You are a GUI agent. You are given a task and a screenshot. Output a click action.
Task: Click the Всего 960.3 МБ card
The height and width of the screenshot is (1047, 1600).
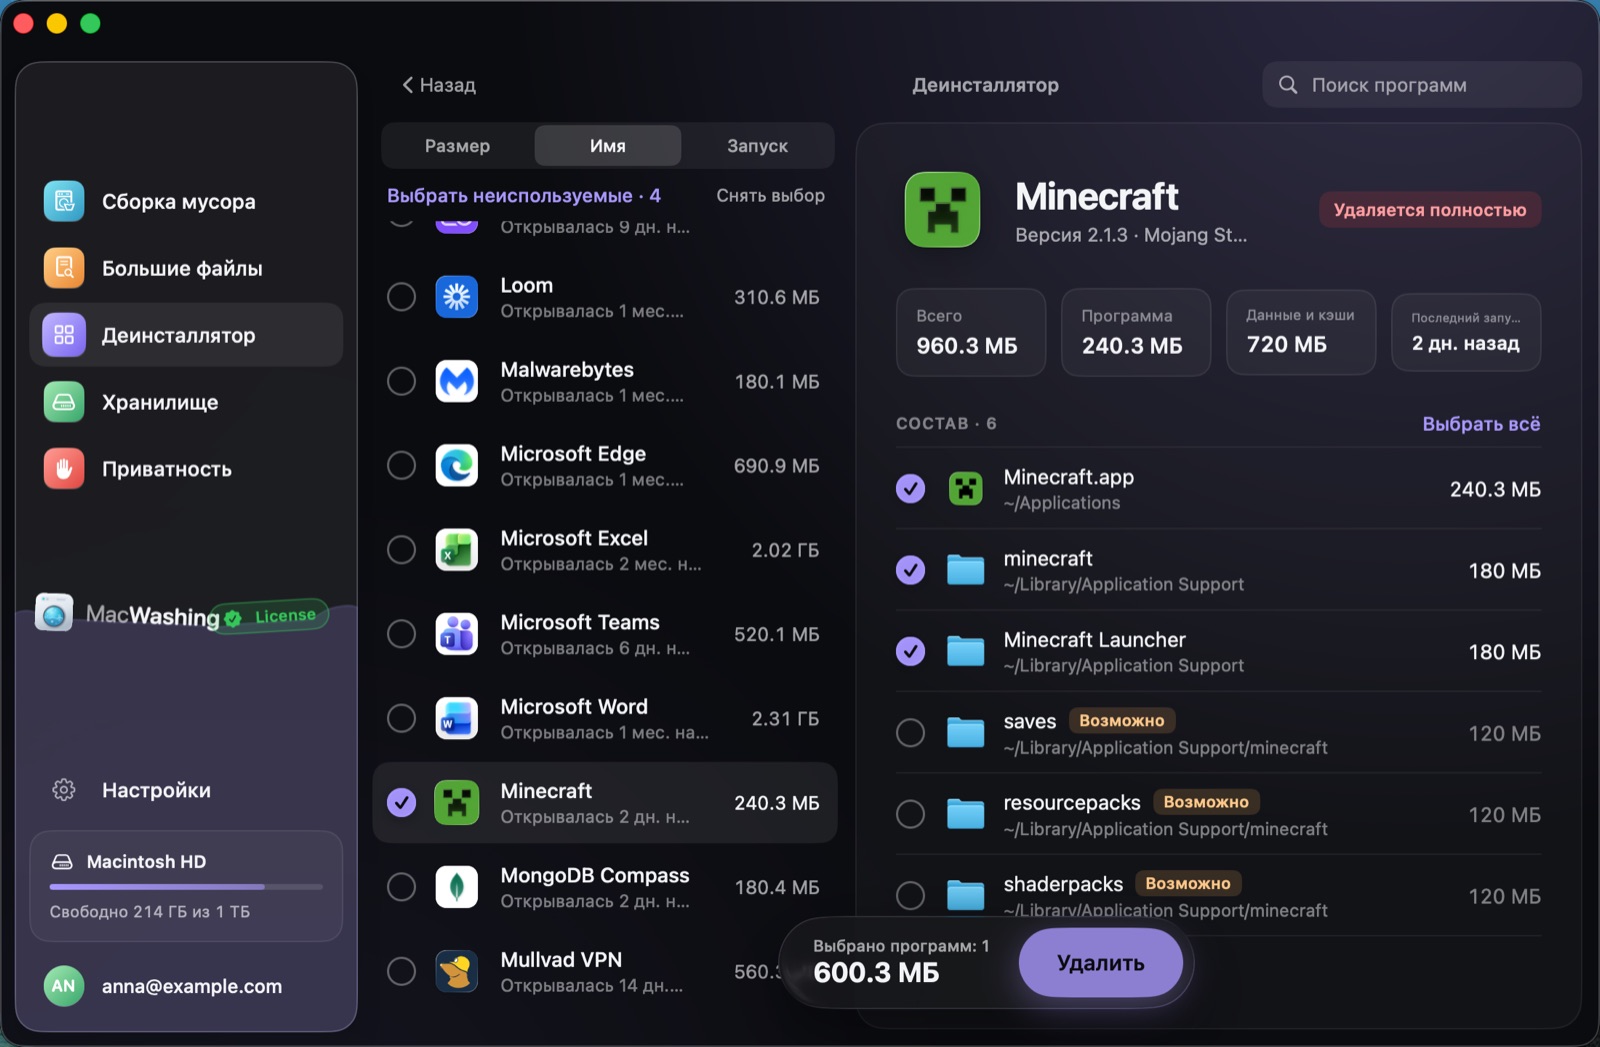pyautogui.click(x=970, y=332)
